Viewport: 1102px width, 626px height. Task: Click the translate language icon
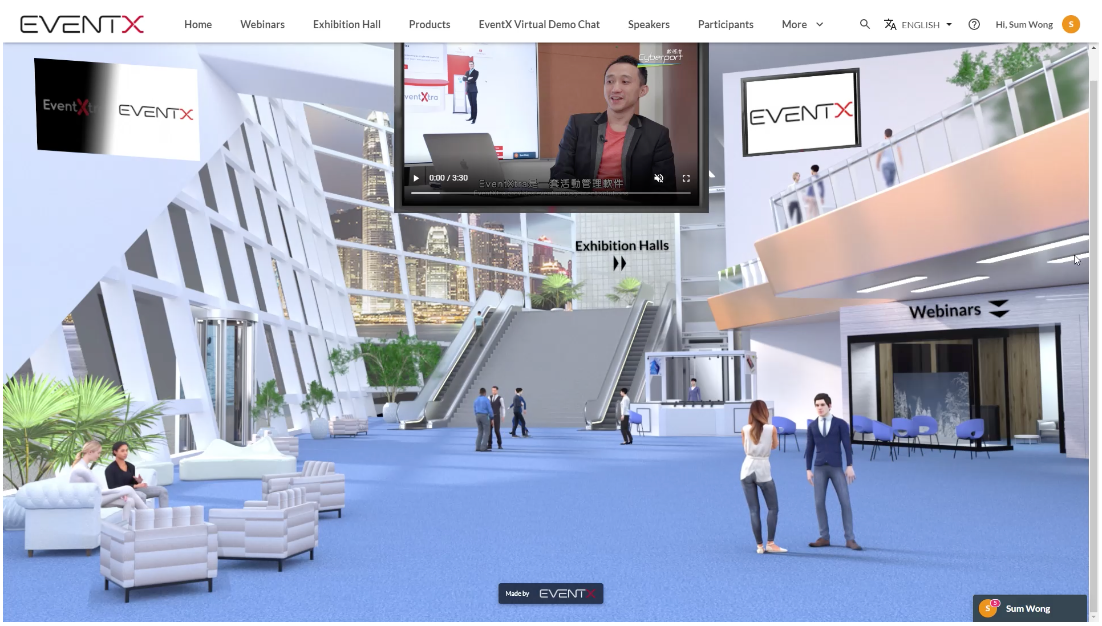pos(890,24)
